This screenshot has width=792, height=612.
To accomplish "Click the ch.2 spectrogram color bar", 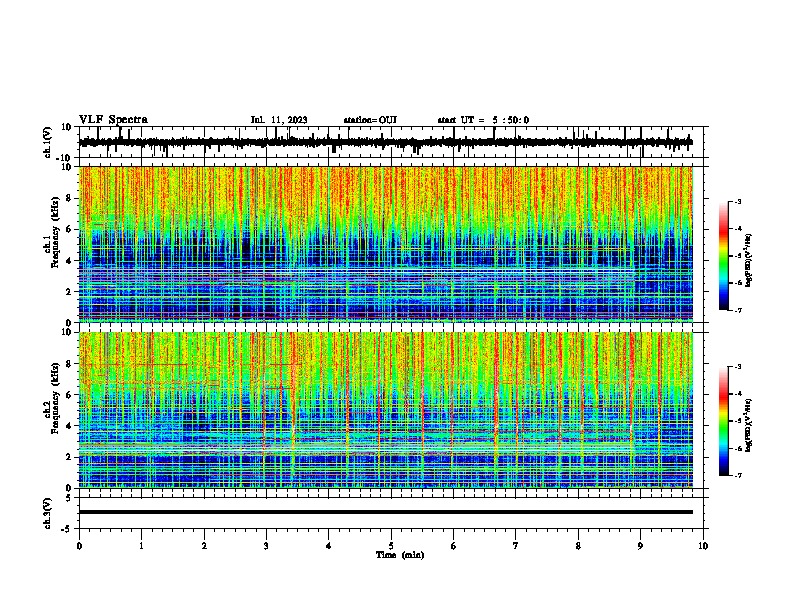I will 723,421.
